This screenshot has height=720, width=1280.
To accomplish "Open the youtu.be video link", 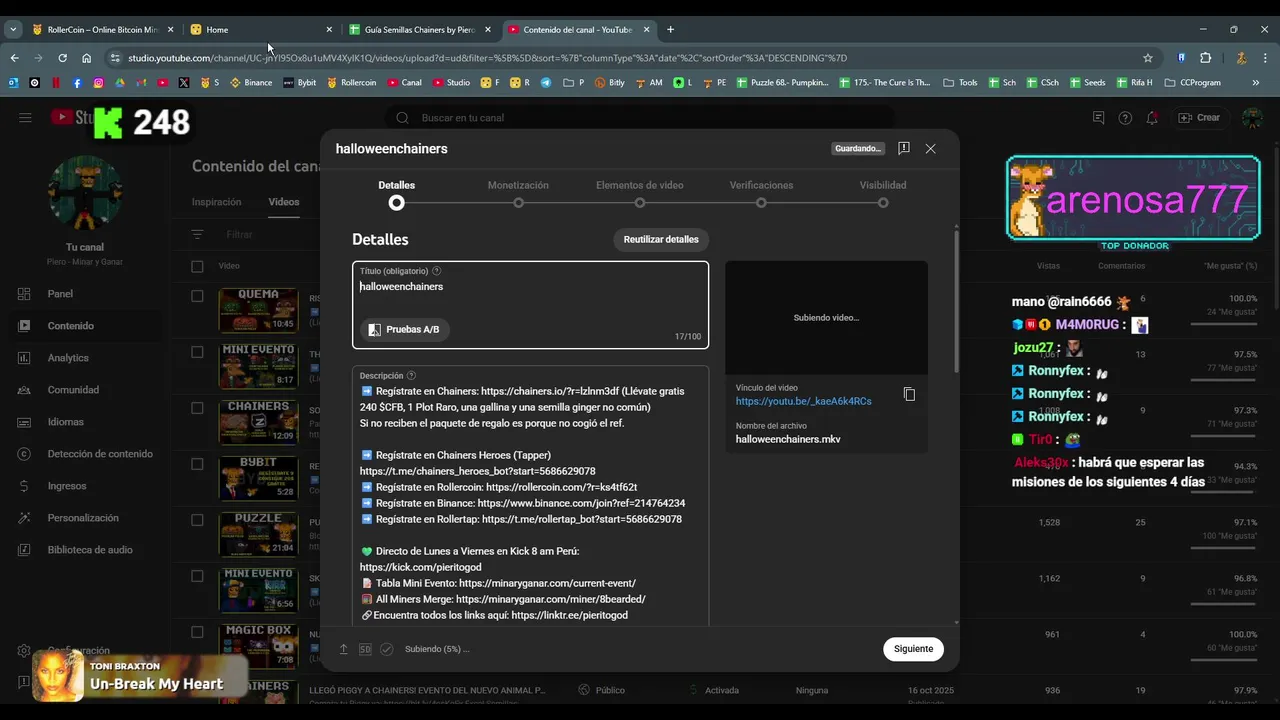I will pyautogui.click(x=803, y=401).
